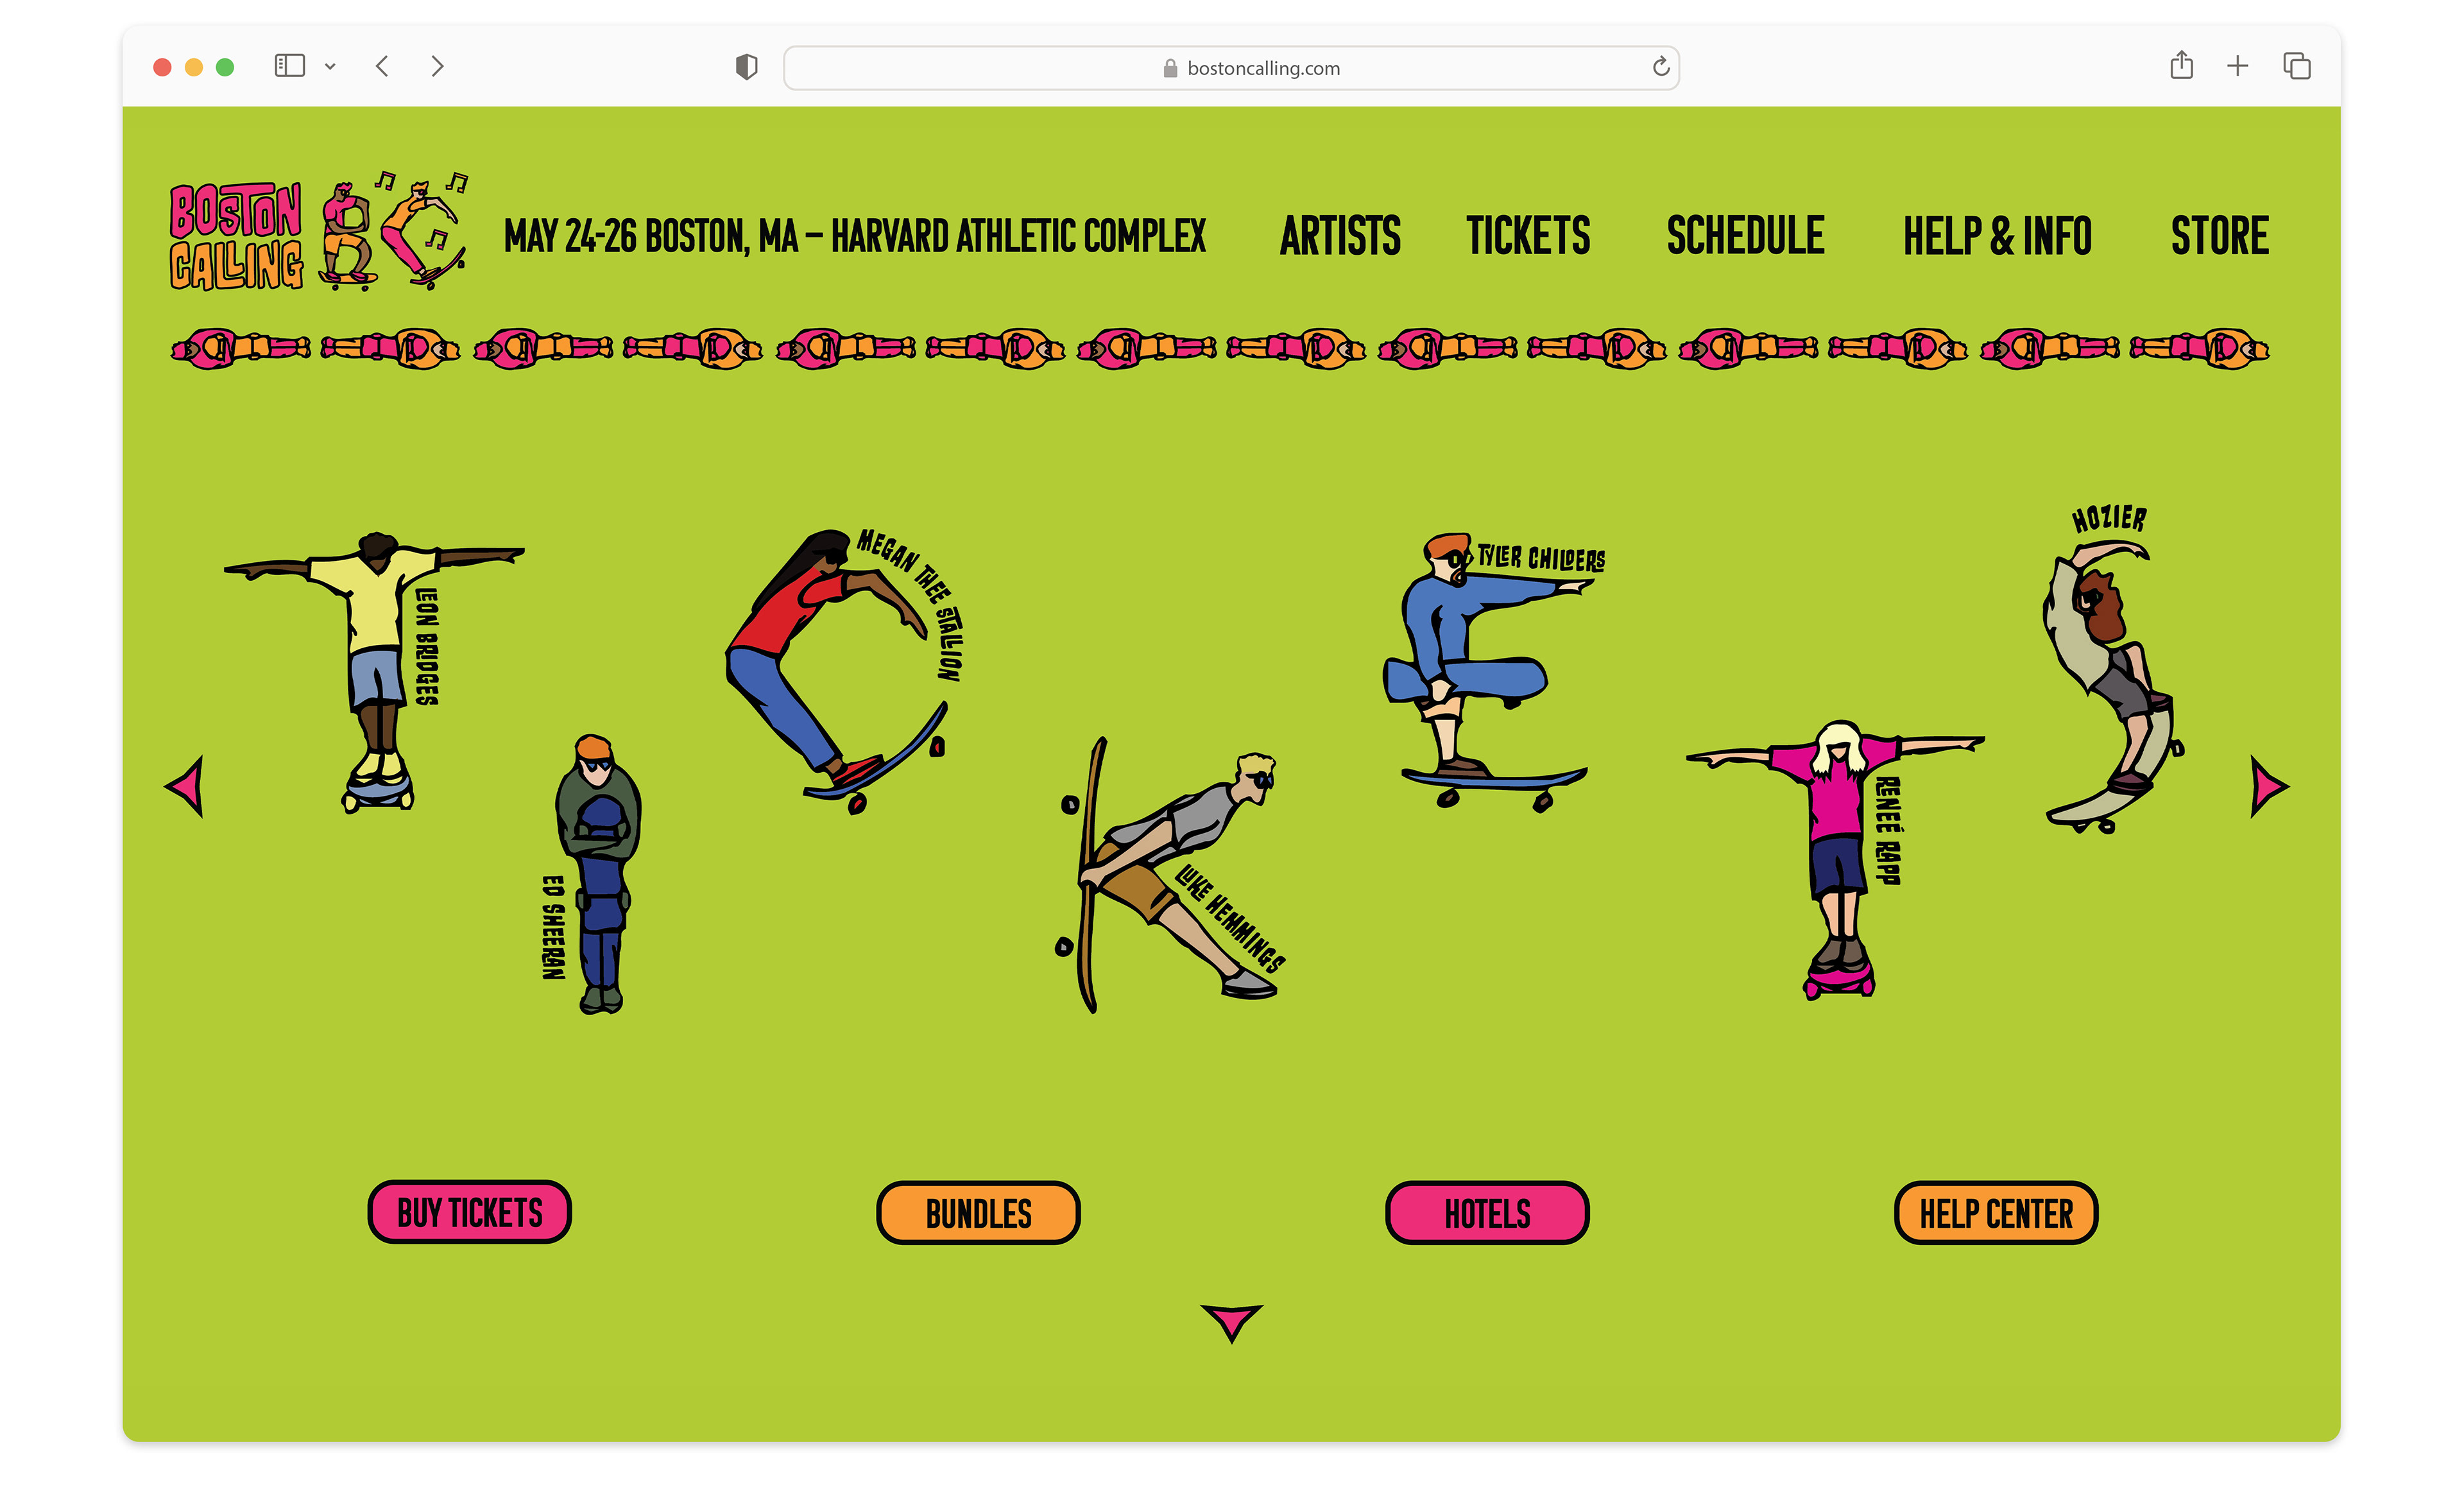This screenshot has width=2464, height=1505.
Task: Select the Luke Hemmings skater figure
Action: (1166, 876)
